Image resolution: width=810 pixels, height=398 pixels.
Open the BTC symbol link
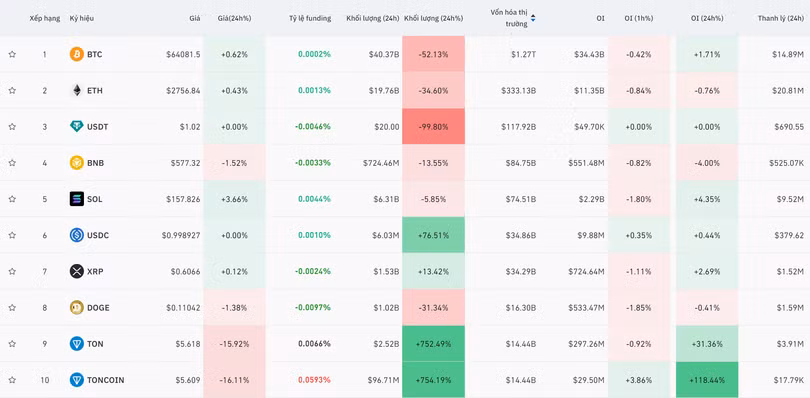(95, 54)
